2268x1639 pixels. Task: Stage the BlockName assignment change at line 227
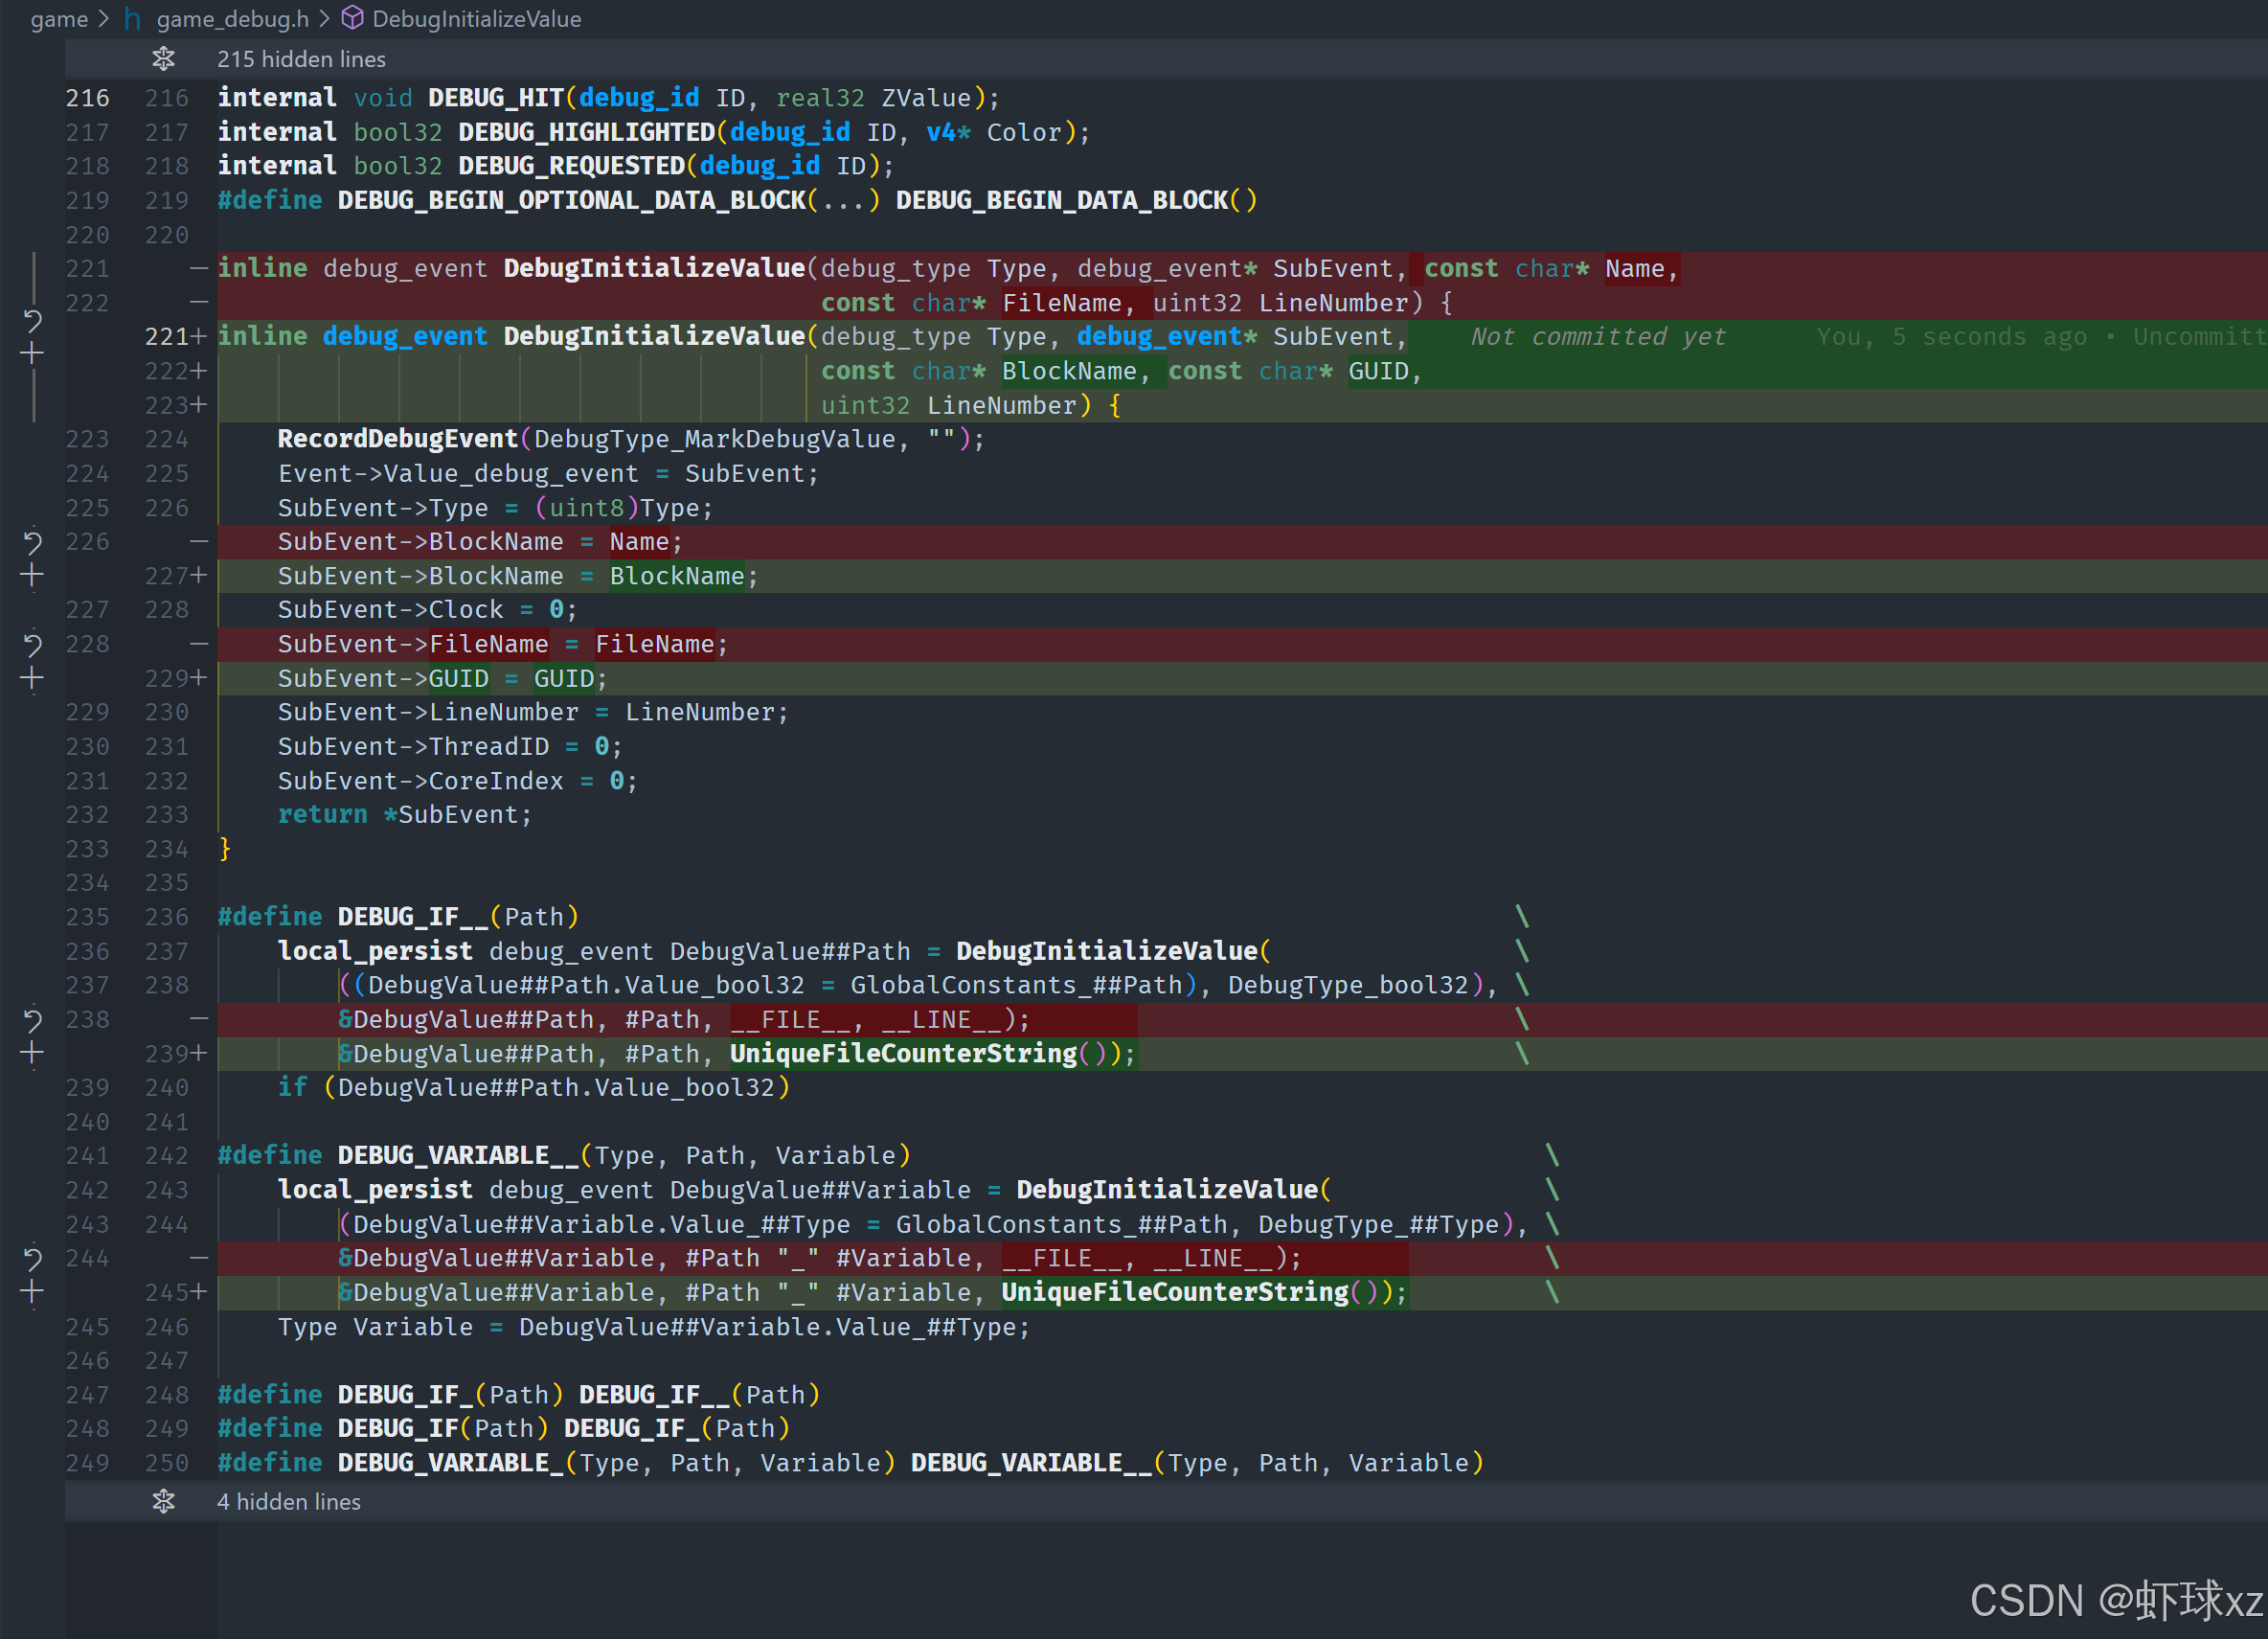click(32, 576)
